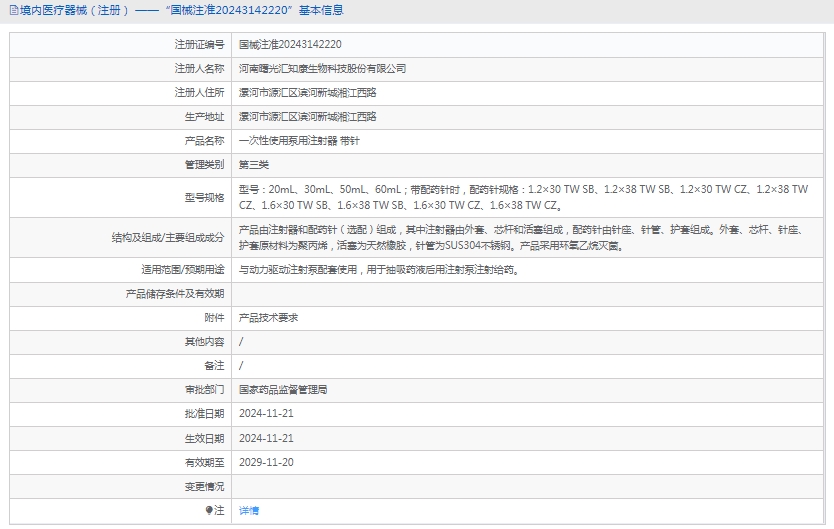Click the lightbulb icon next to 注
This screenshot has height=529, width=834.
[209, 510]
